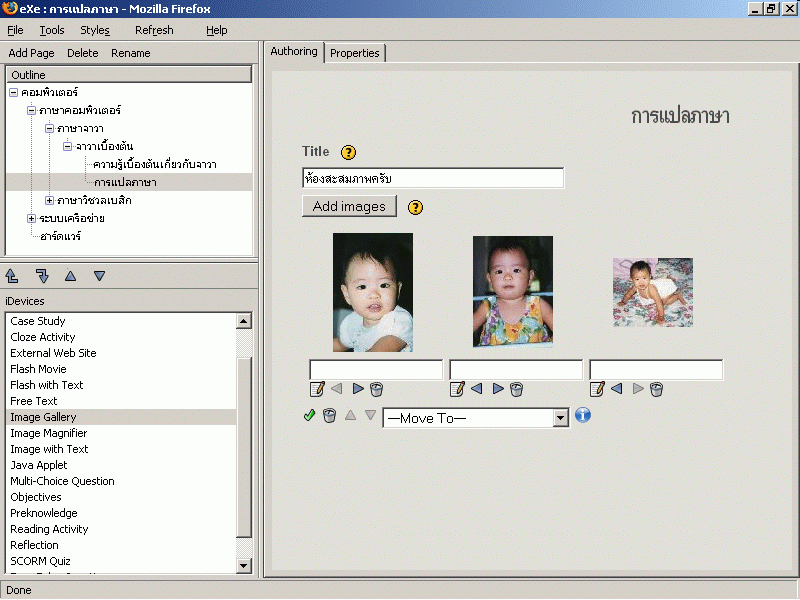
Task: Select the first baby photo thumbnail
Action: pyautogui.click(x=373, y=292)
